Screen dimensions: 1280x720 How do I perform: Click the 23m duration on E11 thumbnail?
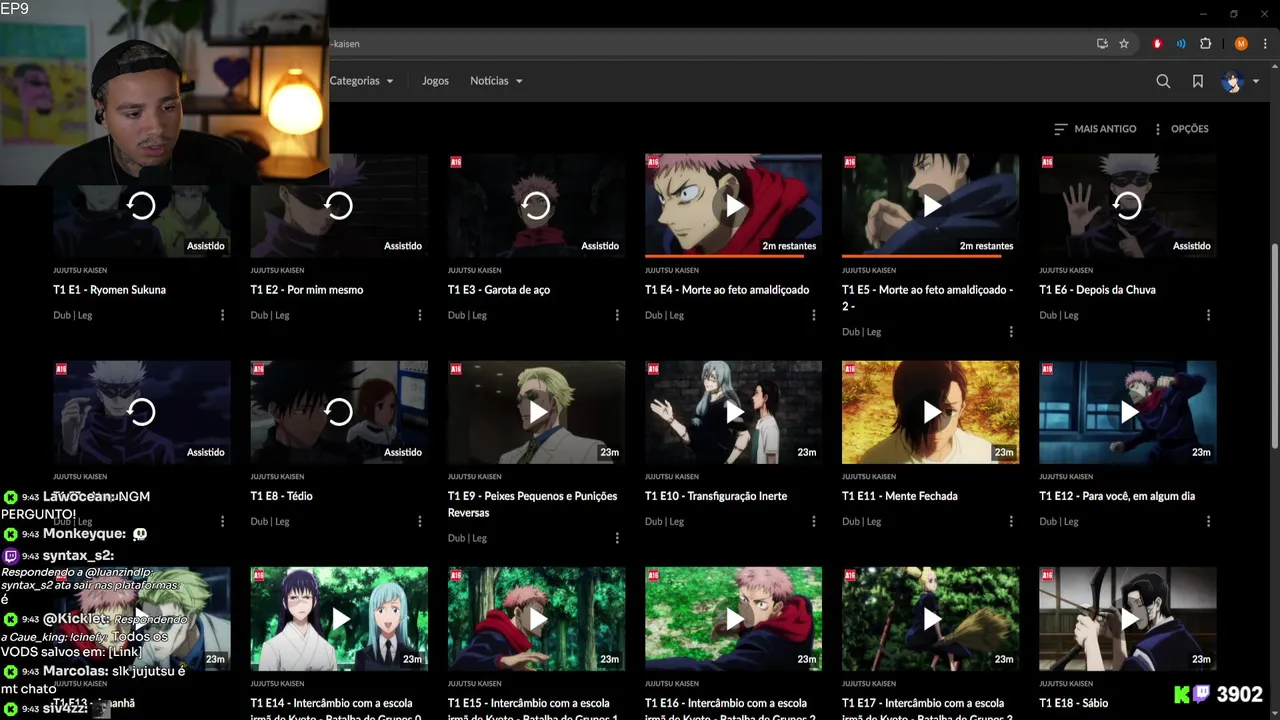click(1004, 453)
